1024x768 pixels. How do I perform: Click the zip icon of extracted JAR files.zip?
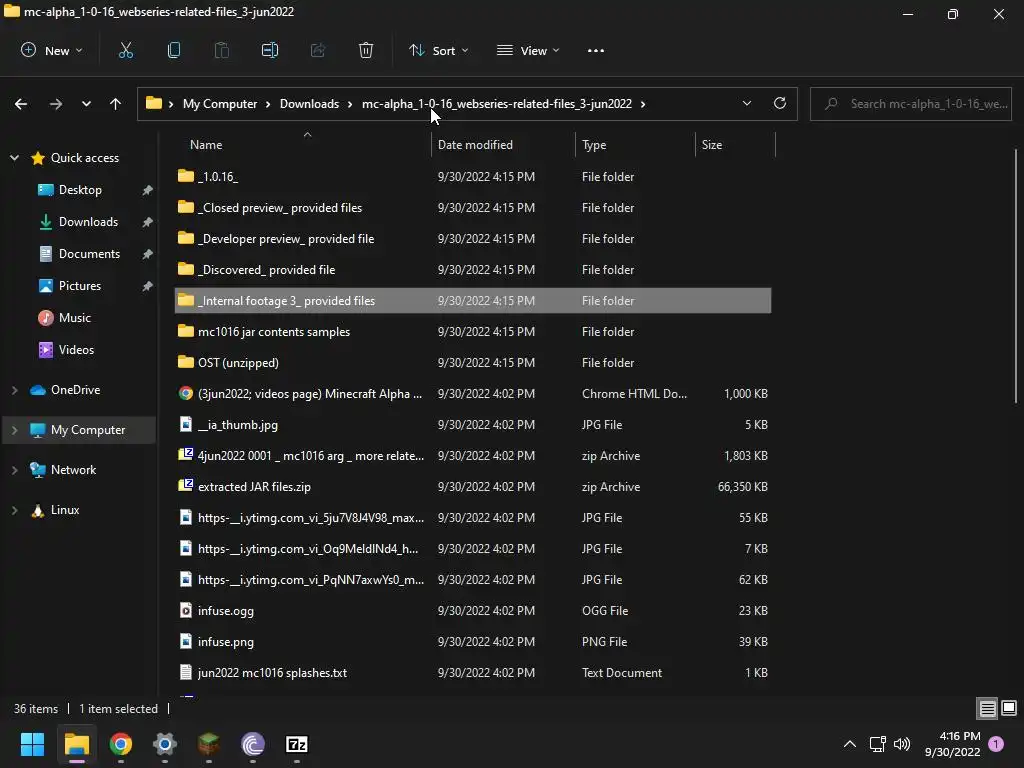(x=186, y=486)
